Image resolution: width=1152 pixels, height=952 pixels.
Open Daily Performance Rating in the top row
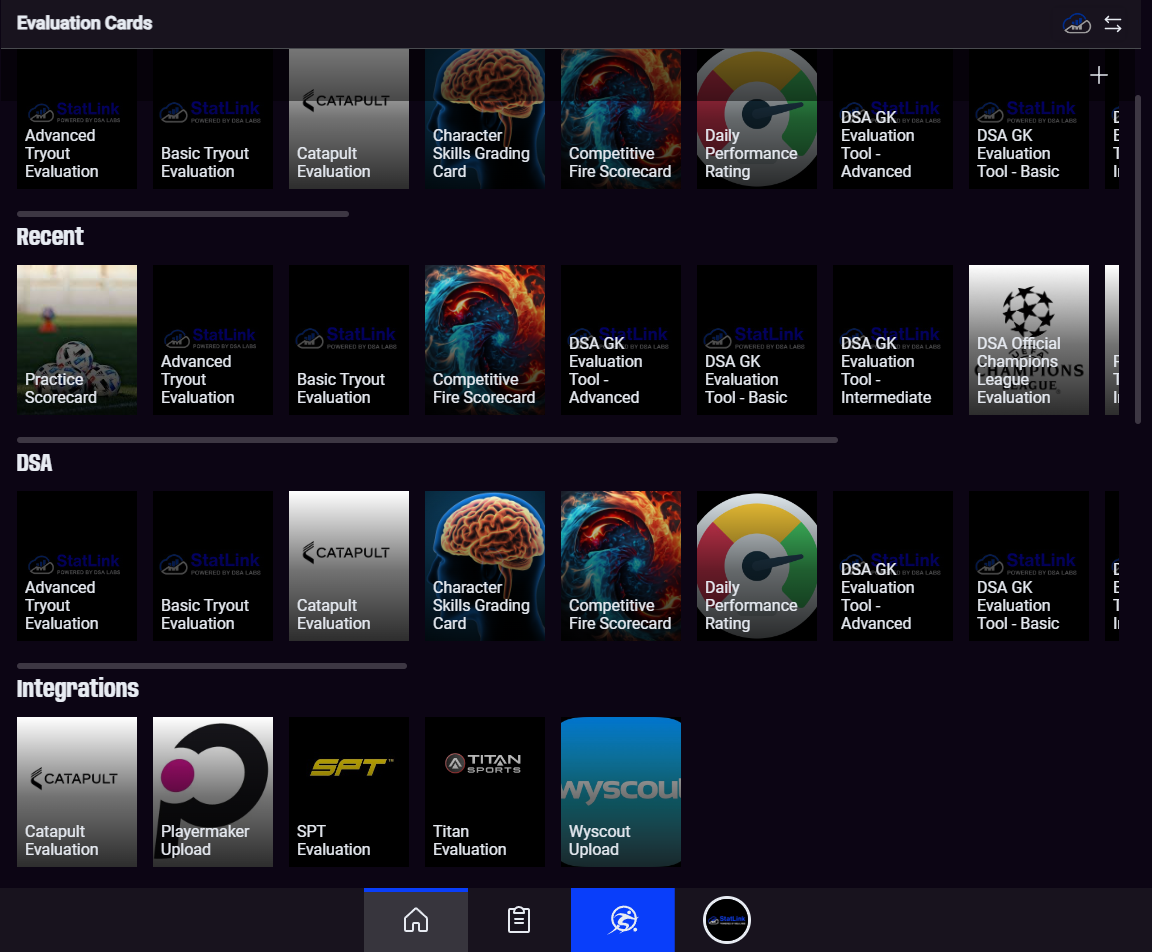[757, 119]
